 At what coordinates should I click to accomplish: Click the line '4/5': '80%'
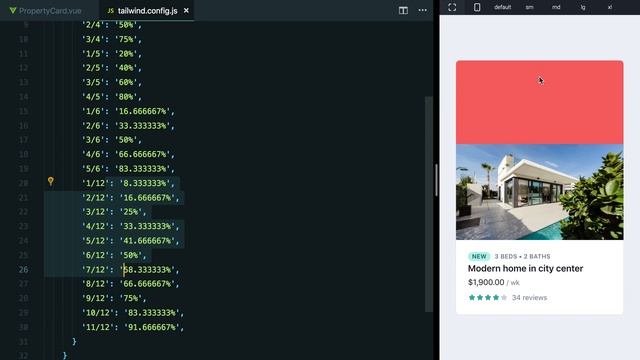pyautogui.click(x=112, y=97)
